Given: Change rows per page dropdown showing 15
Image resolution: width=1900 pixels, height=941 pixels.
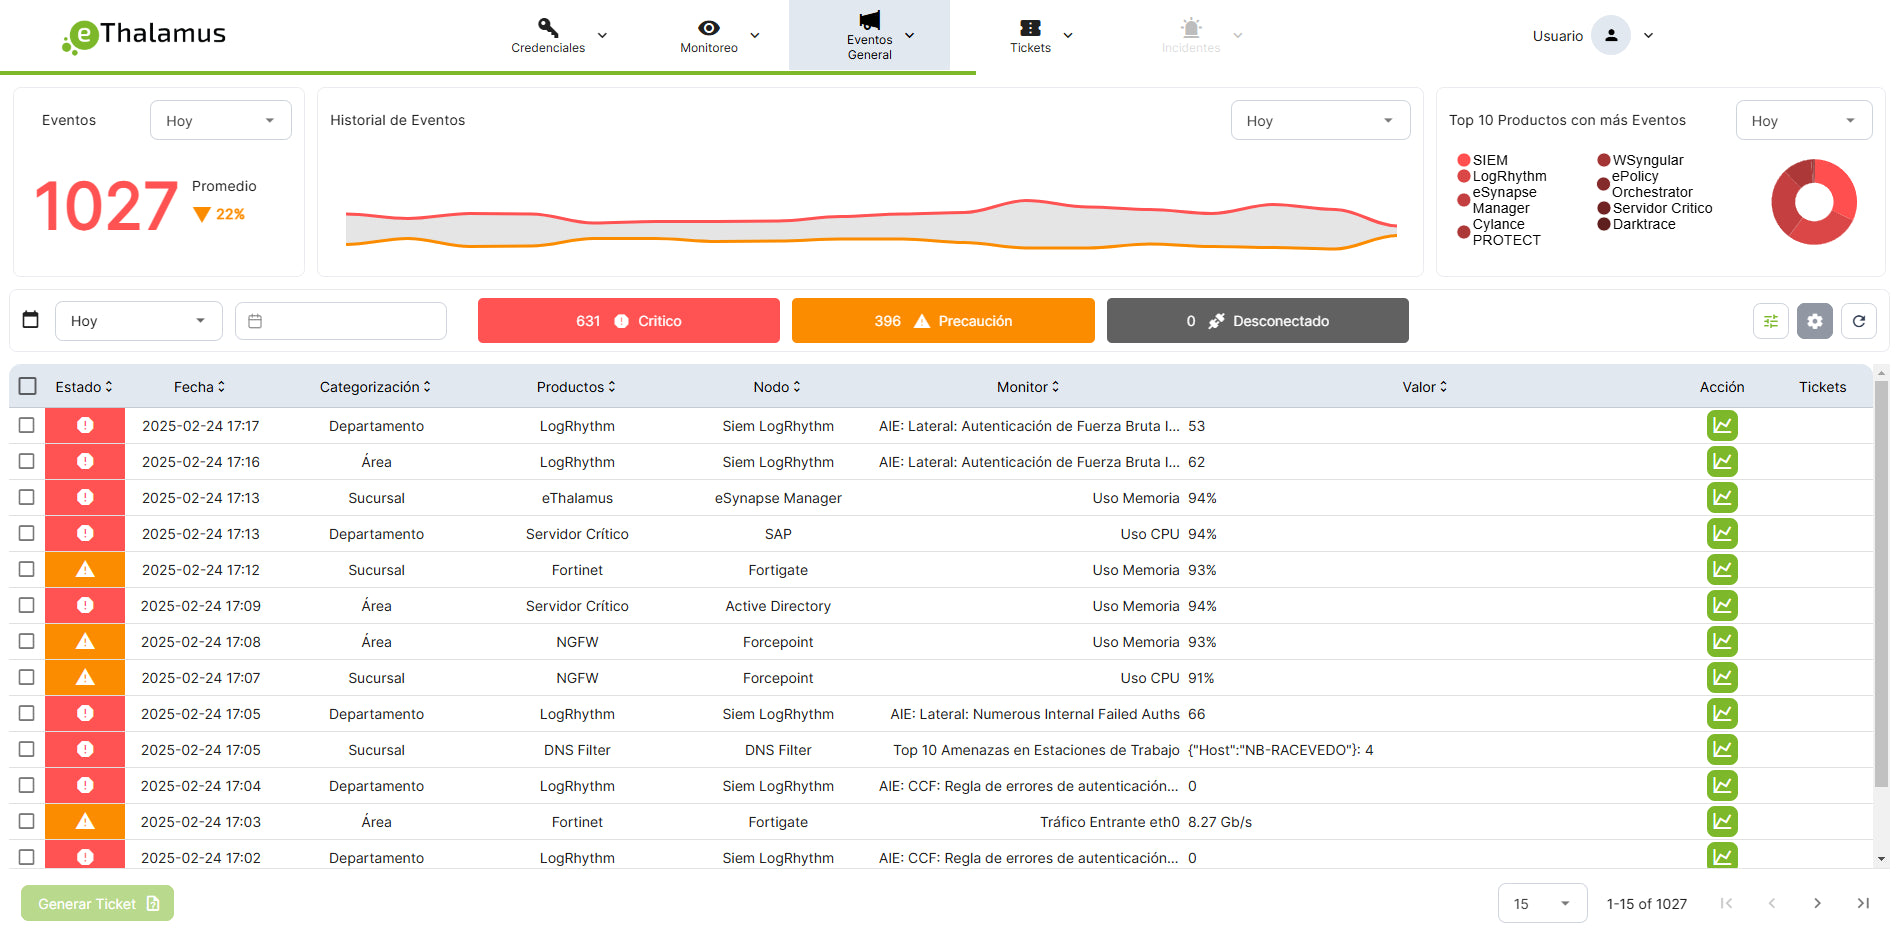Looking at the screenshot, I should [1541, 903].
